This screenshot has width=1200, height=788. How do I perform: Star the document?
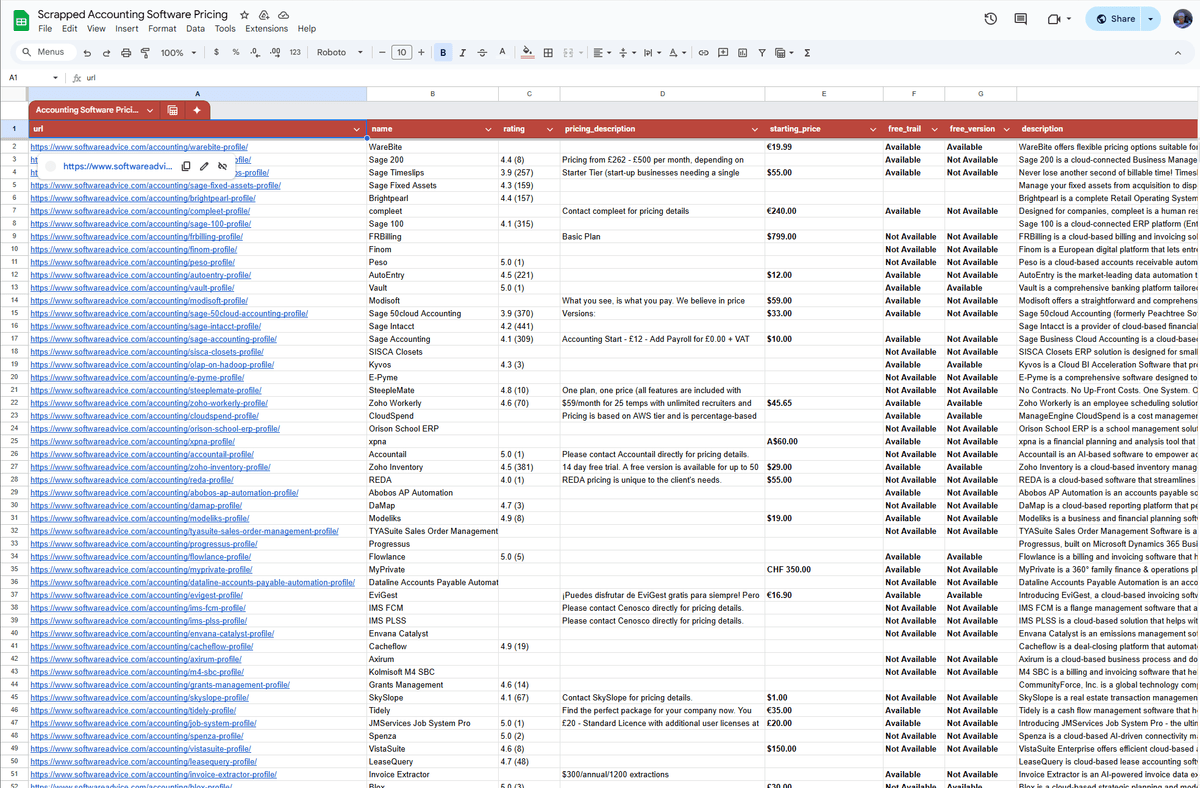(x=245, y=16)
